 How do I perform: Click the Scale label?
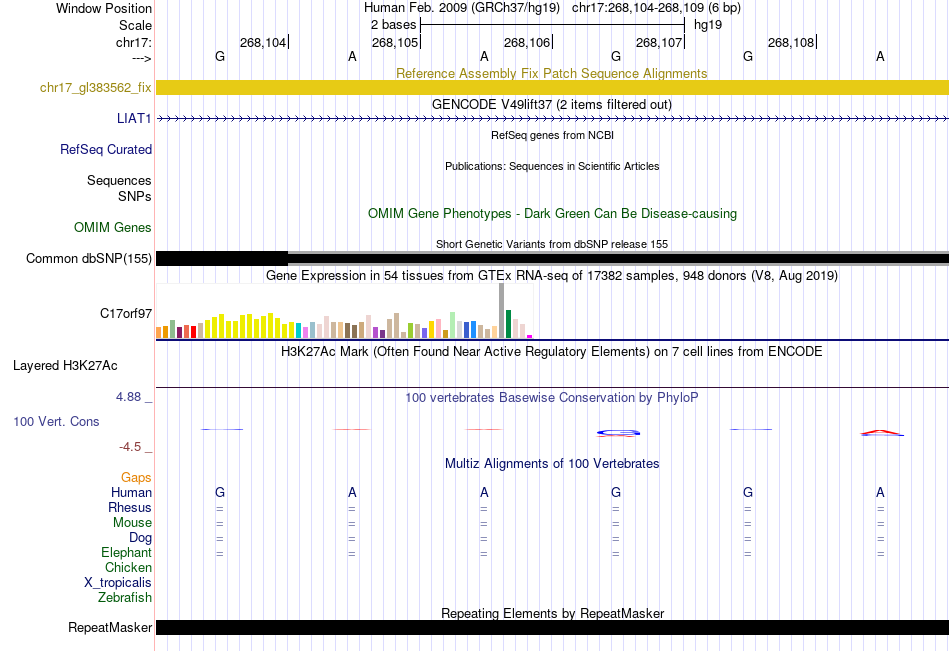coord(135,25)
